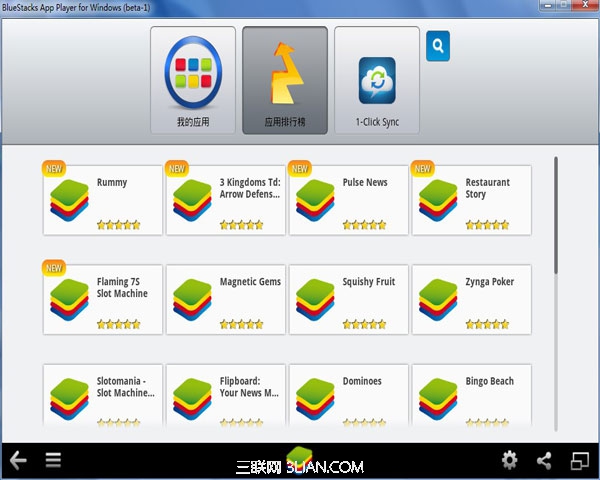Click the Magnetic Gems title text
Image resolution: width=600 pixels, height=480 pixels.
pyautogui.click(x=250, y=282)
